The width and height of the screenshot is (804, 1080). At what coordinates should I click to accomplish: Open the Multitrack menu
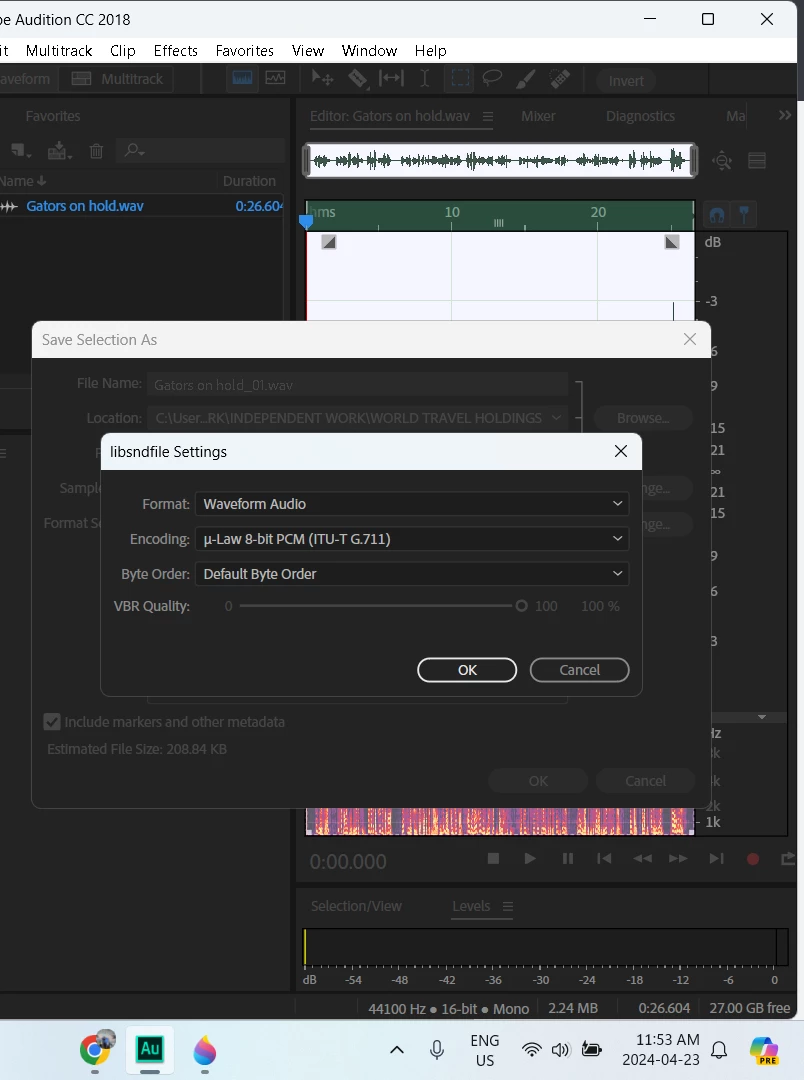pos(59,50)
